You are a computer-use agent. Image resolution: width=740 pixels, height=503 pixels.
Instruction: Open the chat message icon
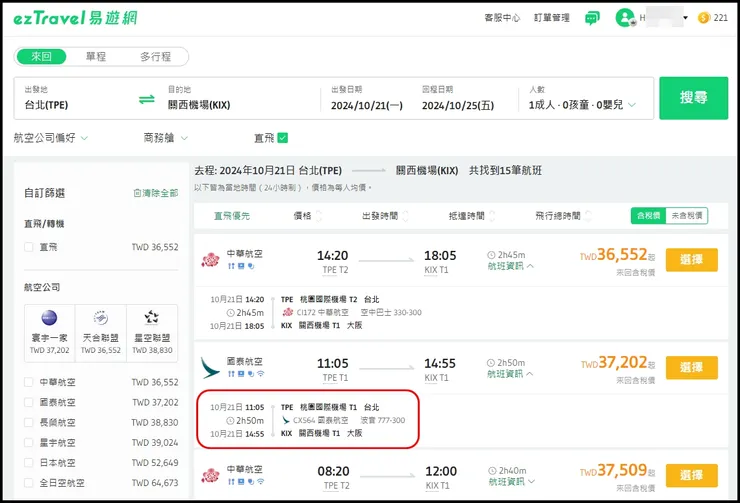[592, 18]
